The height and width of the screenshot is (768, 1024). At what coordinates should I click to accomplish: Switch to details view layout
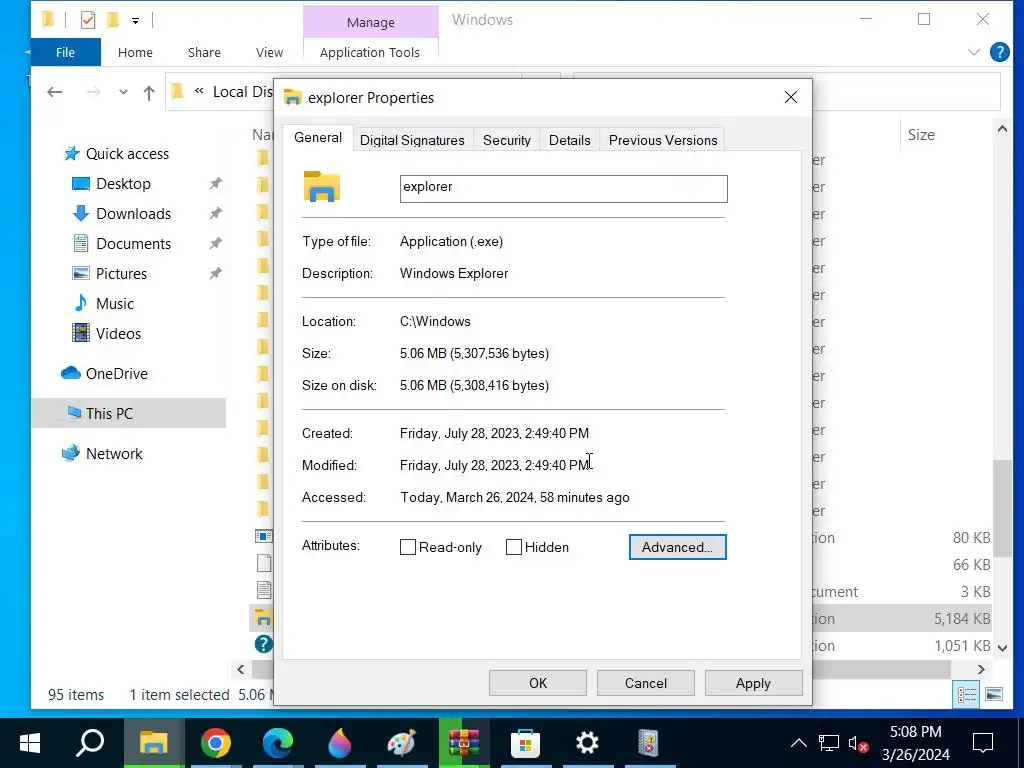tap(967, 694)
